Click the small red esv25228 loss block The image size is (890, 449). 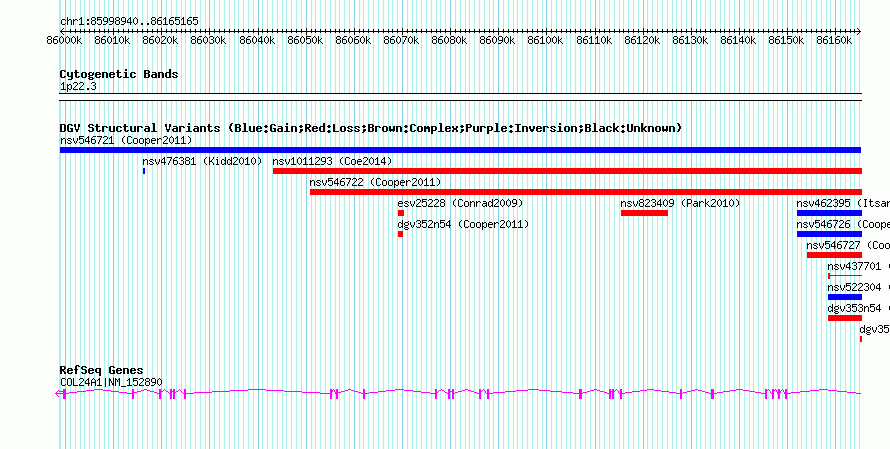pos(401,213)
